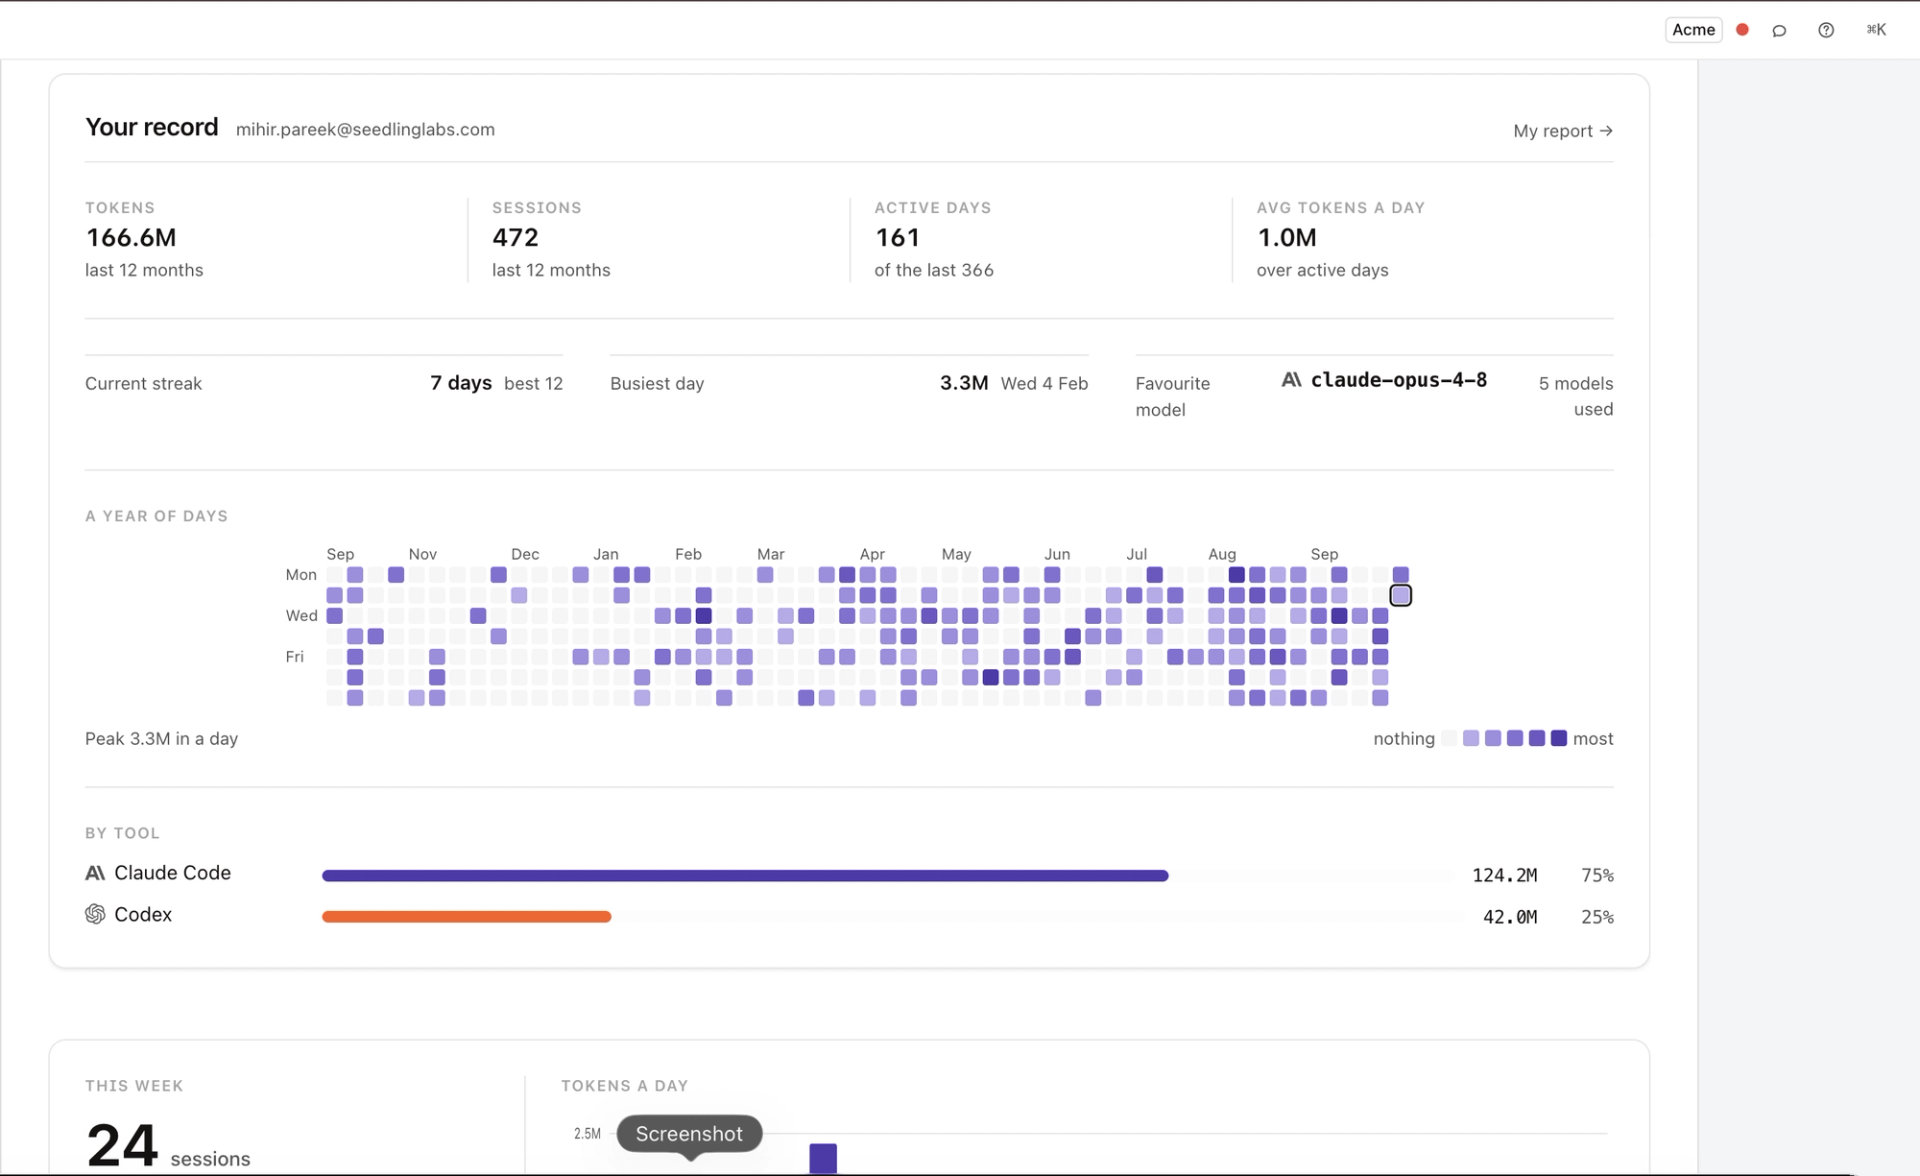Screen dimensions: 1920x1176
Task: Click the '7 days' current streak value
Action: 461,383
